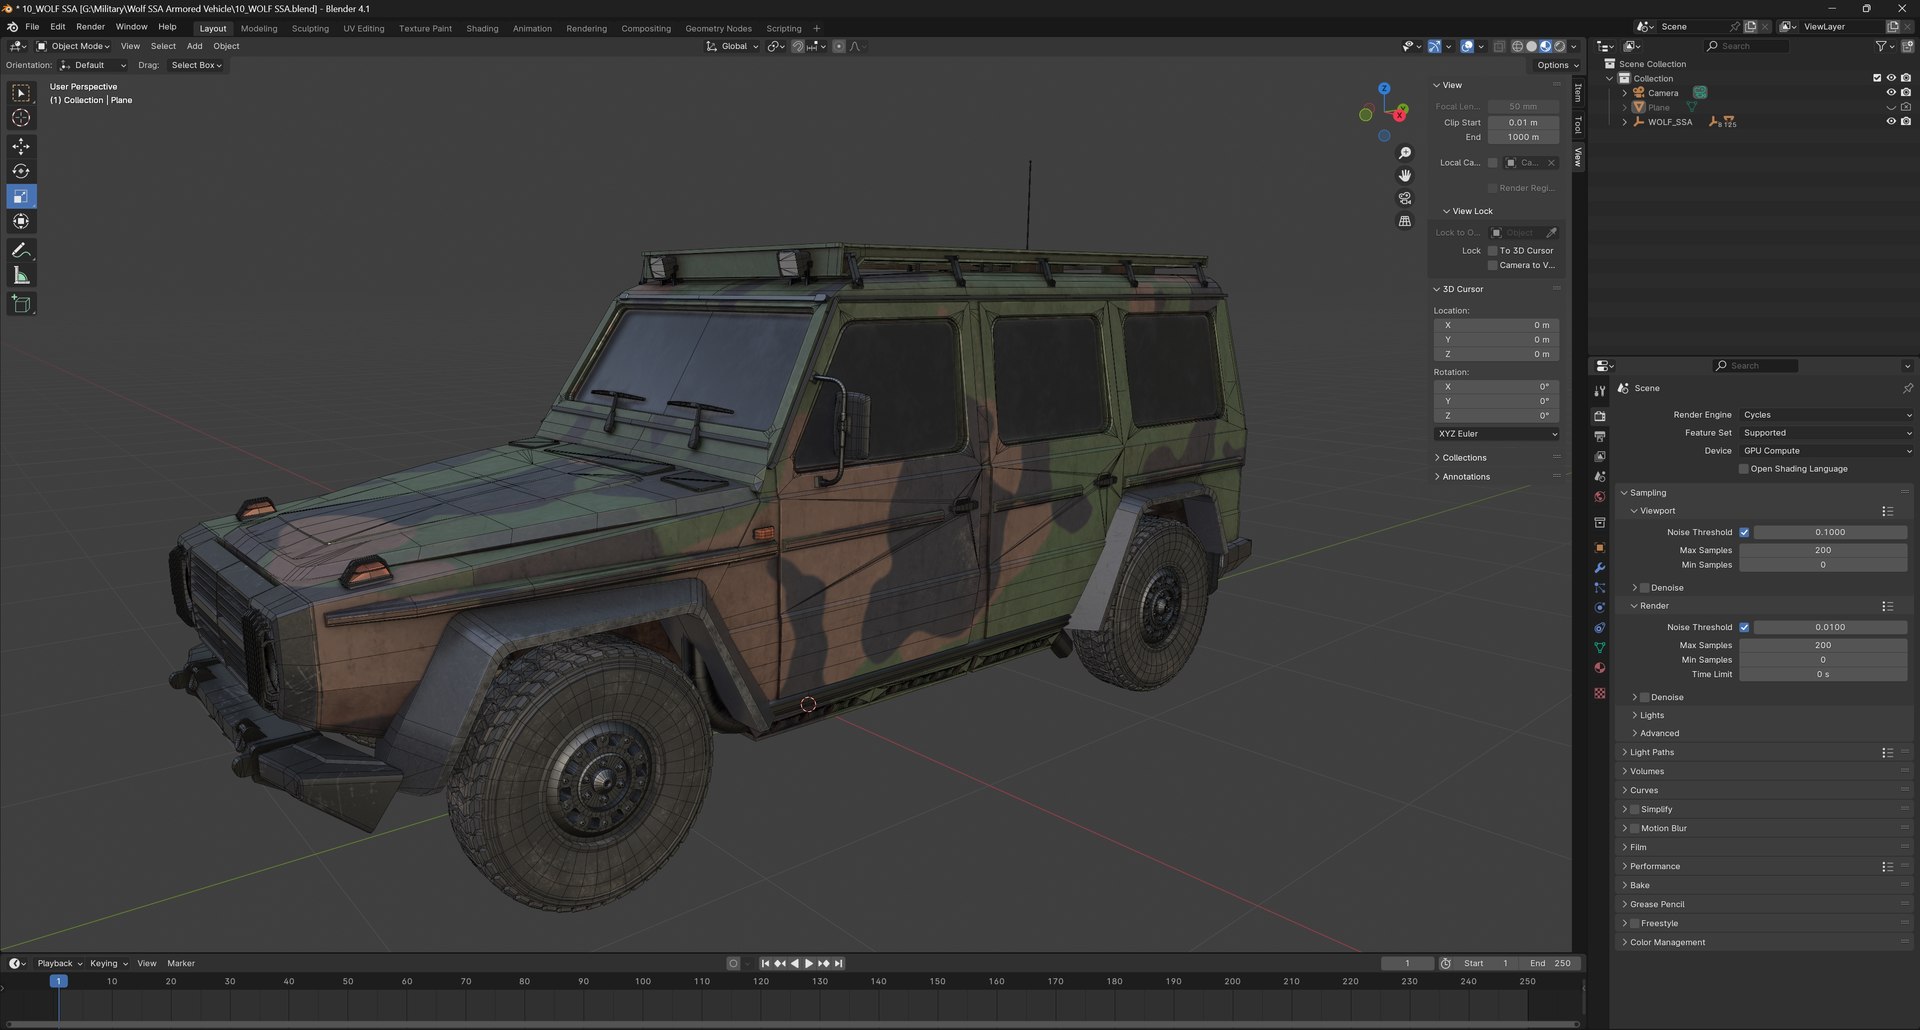Open the sidebar Item tab
Image resolution: width=1920 pixels, height=1030 pixels.
[x=1578, y=92]
